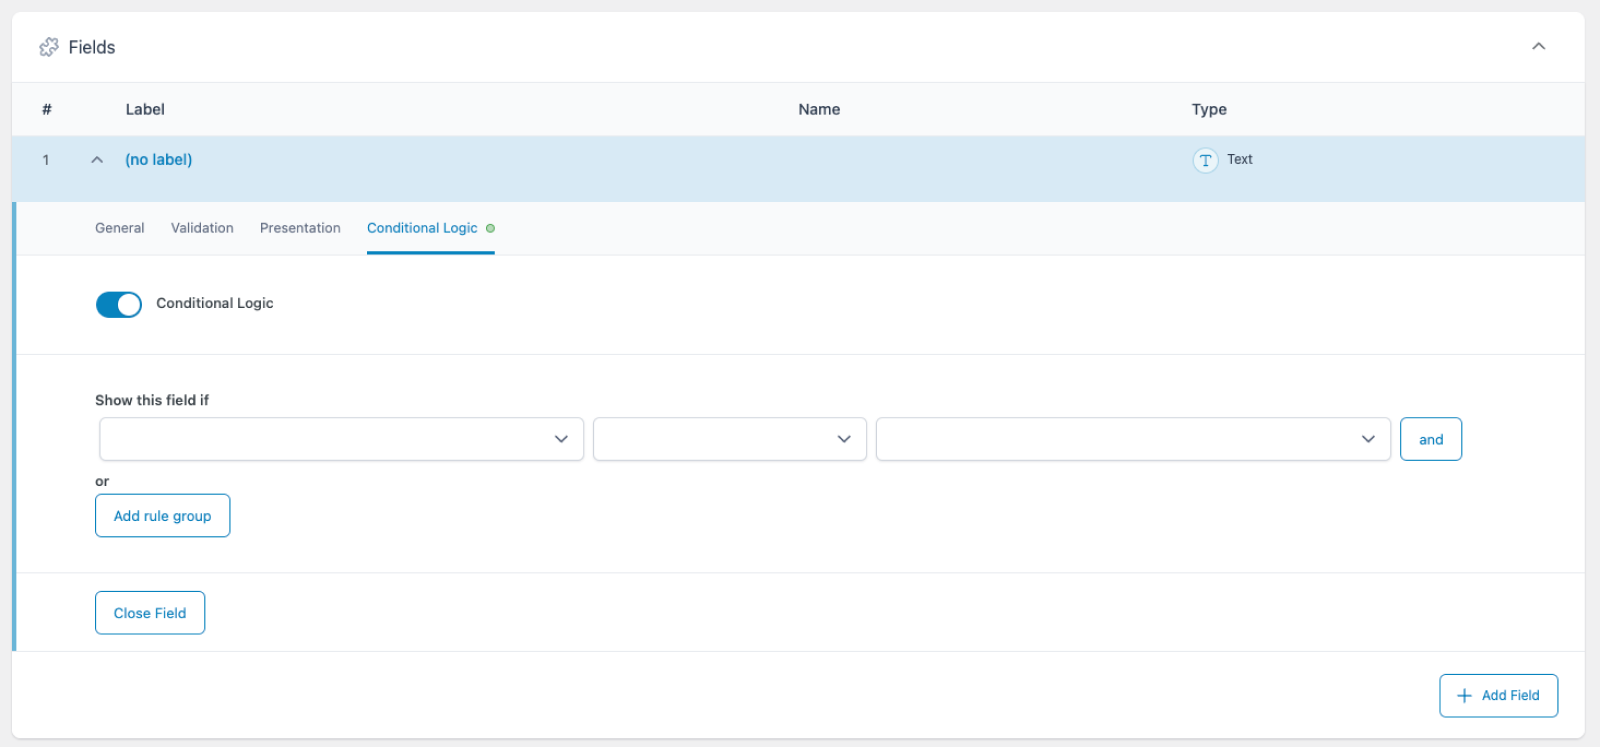The width and height of the screenshot is (1600, 748).
Task: Open the third rule value dropdown
Action: coord(1132,439)
